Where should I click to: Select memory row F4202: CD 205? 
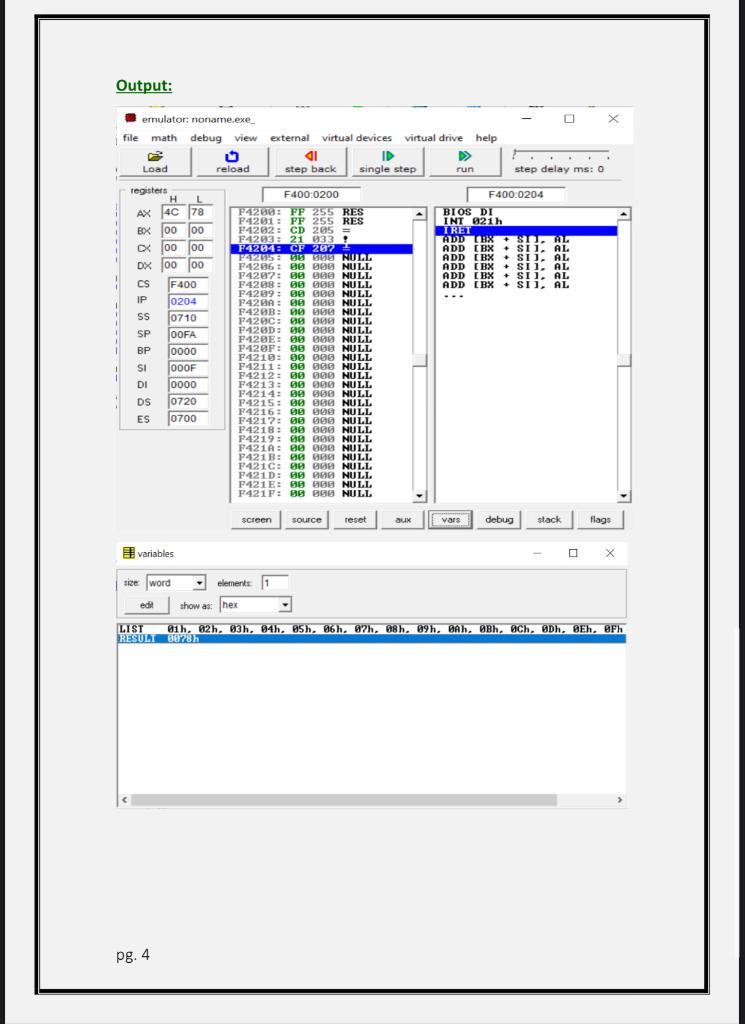[x=321, y=231]
